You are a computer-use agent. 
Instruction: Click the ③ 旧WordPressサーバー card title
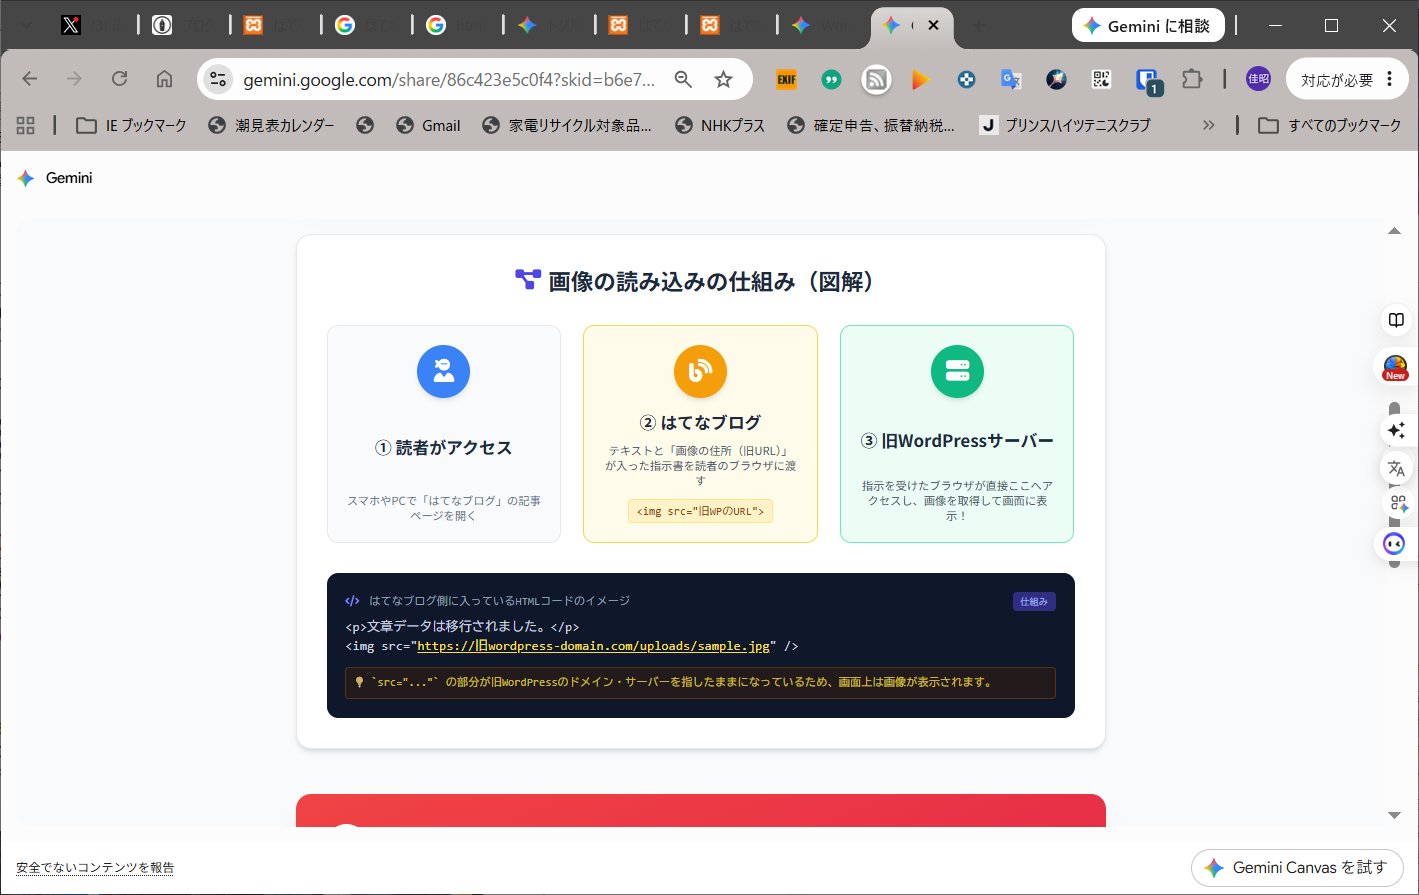tap(957, 441)
